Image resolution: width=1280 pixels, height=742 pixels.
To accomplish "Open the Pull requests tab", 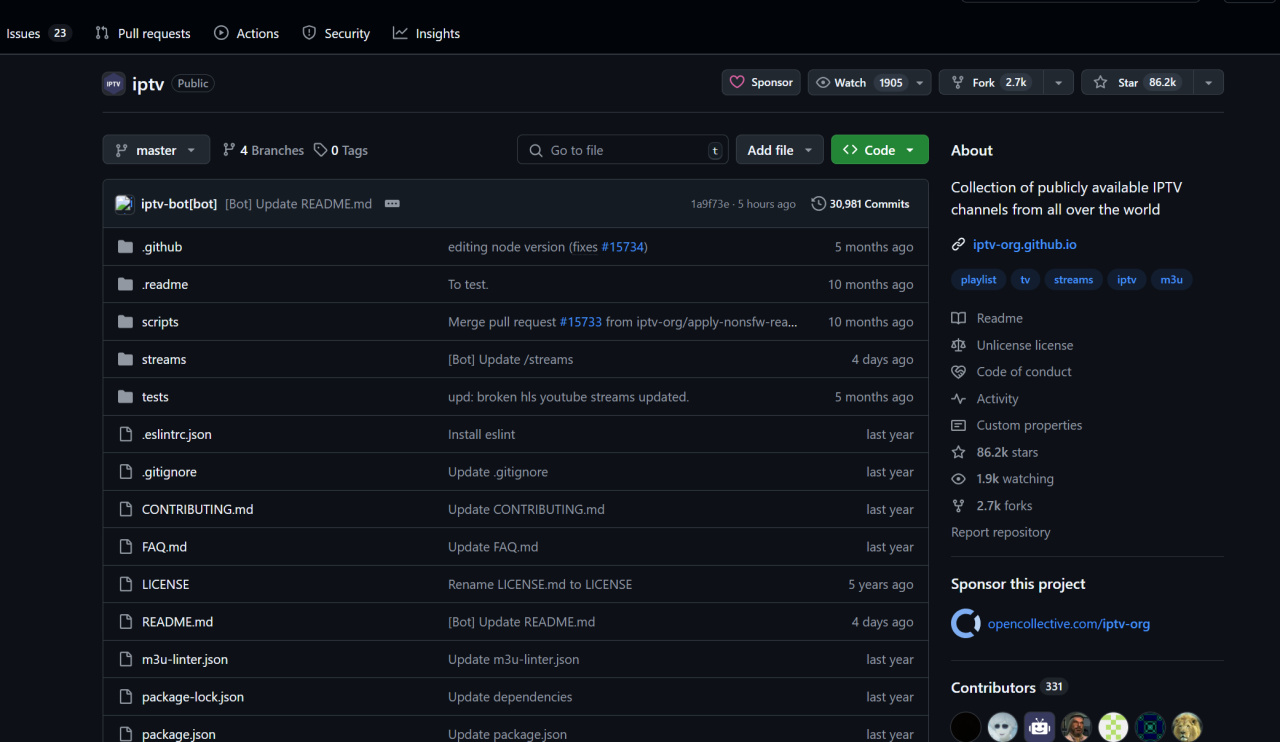I will coord(143,33).
